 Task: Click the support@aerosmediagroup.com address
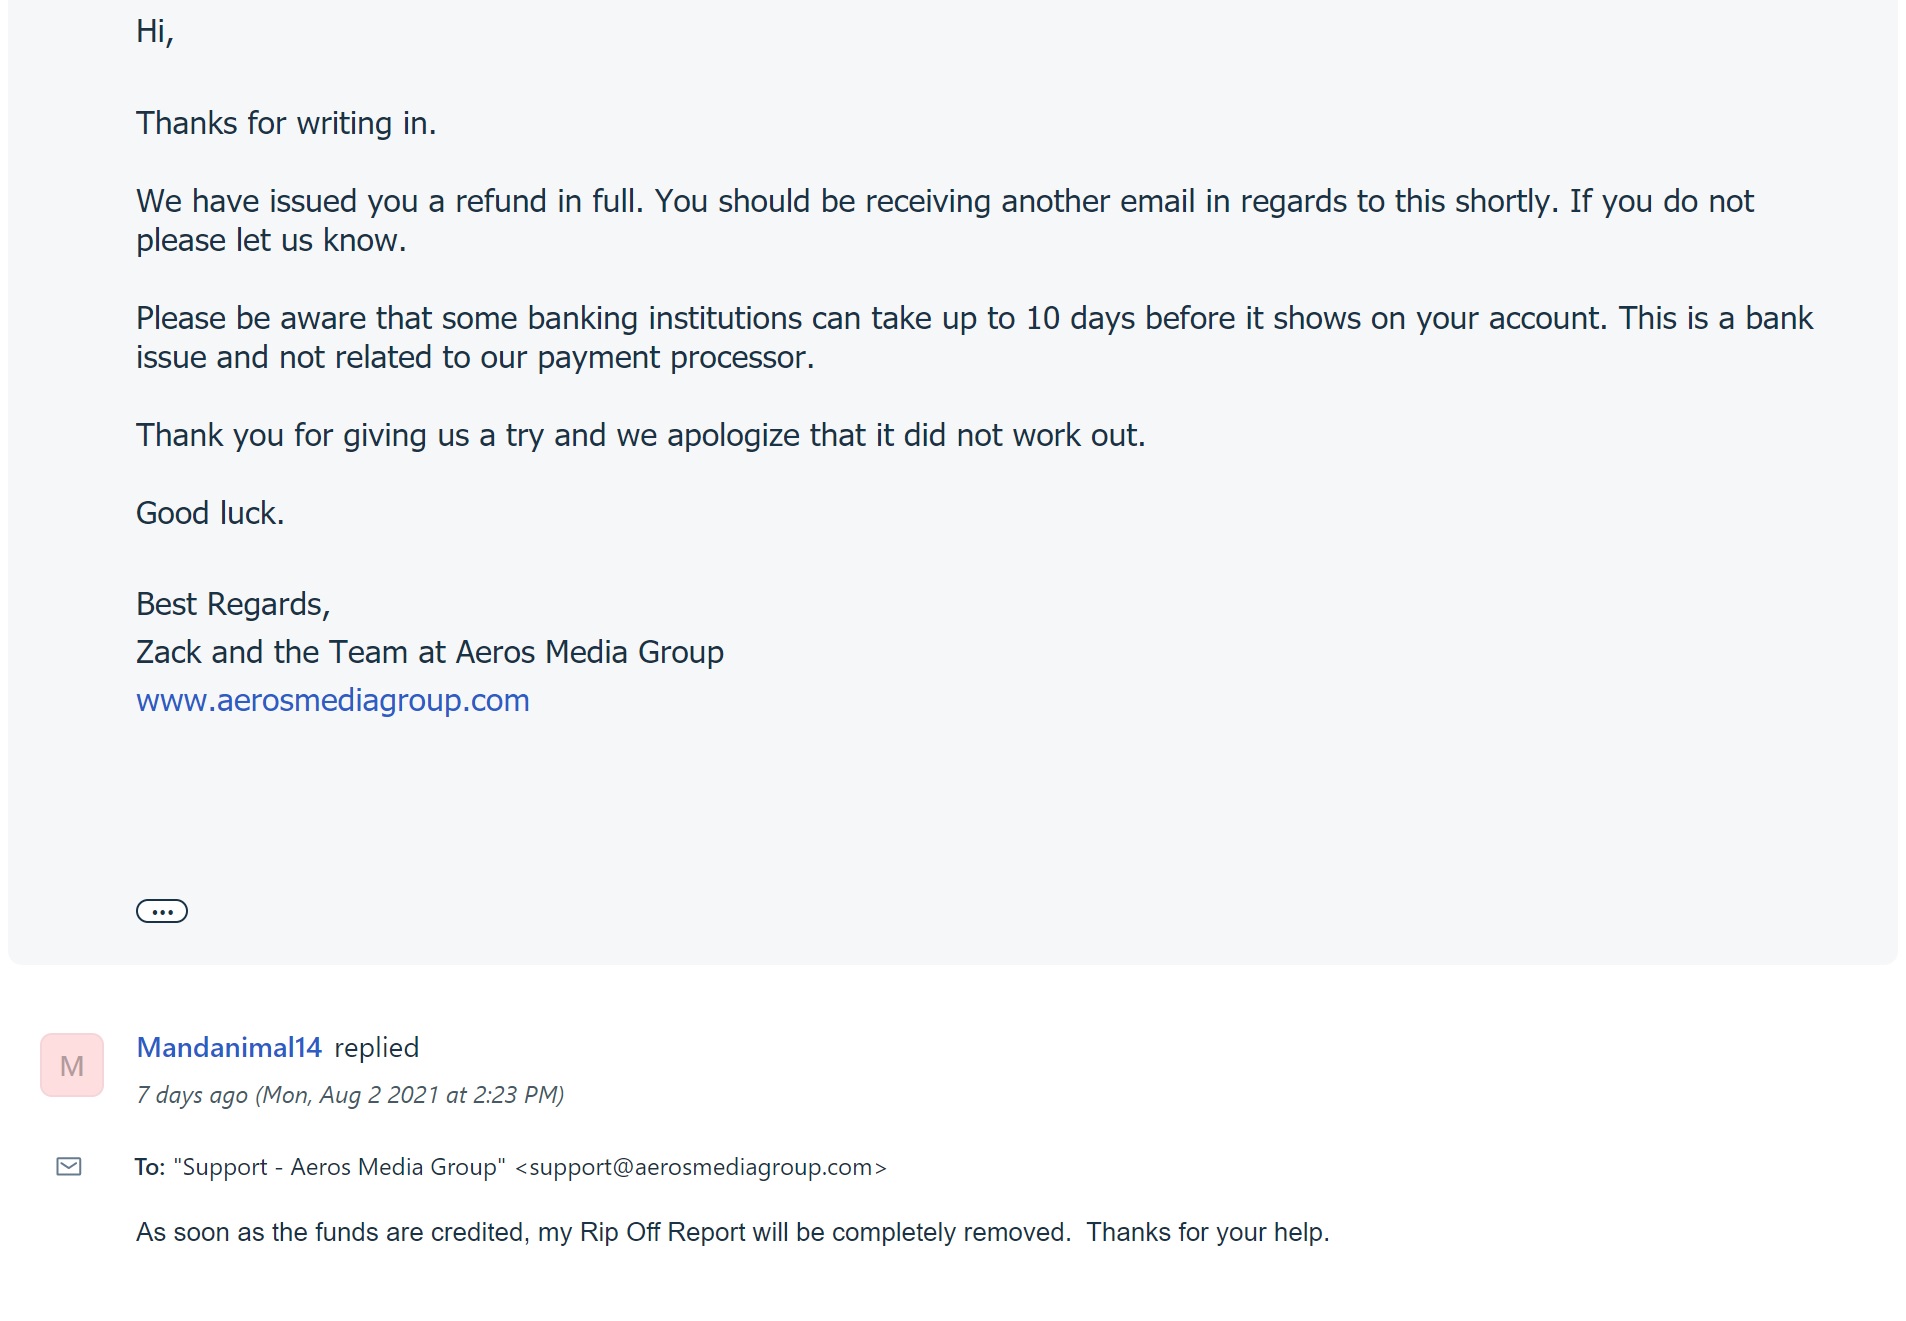701,1167
